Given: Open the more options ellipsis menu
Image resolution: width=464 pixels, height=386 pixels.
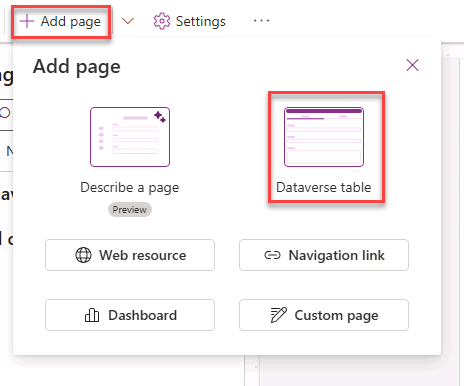Looking at the screenshot, I should 261,21.
